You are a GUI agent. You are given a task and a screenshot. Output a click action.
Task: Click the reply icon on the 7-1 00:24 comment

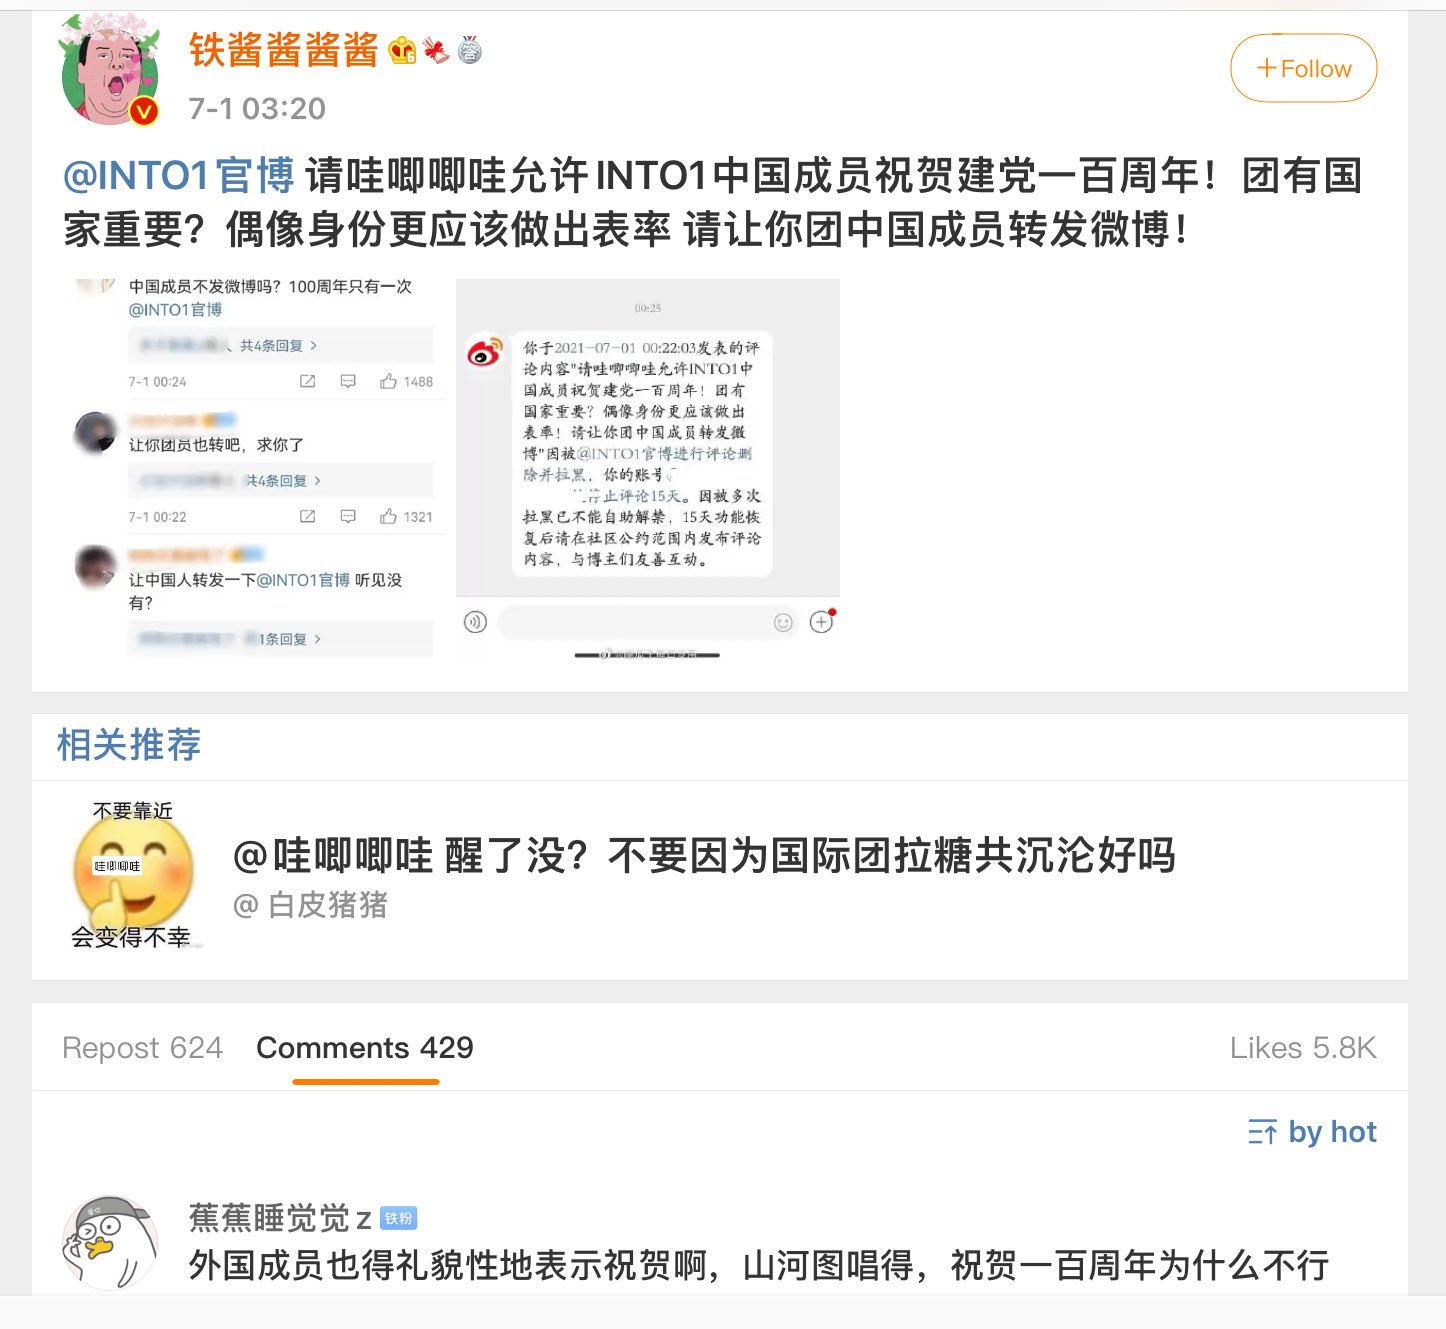coord(348,382)
